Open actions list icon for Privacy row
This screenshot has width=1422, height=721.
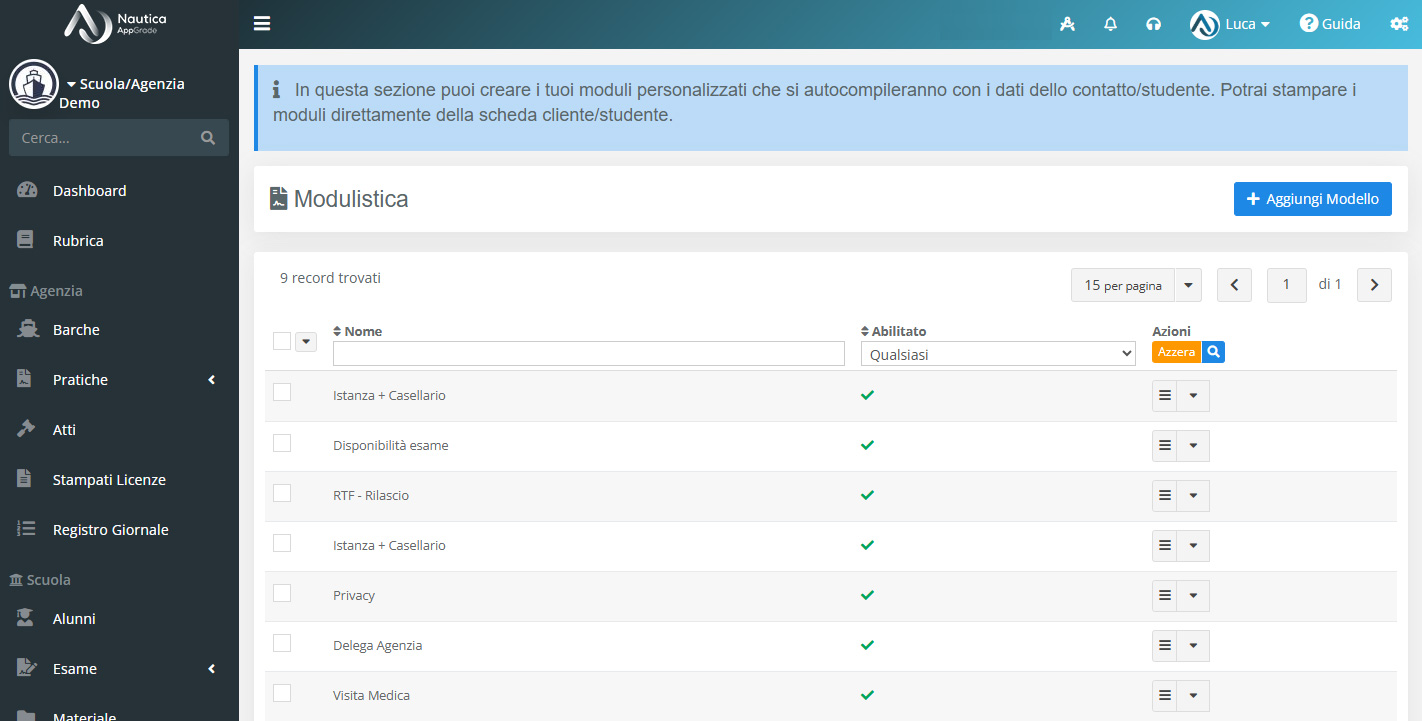click(x=1164, y=596)
